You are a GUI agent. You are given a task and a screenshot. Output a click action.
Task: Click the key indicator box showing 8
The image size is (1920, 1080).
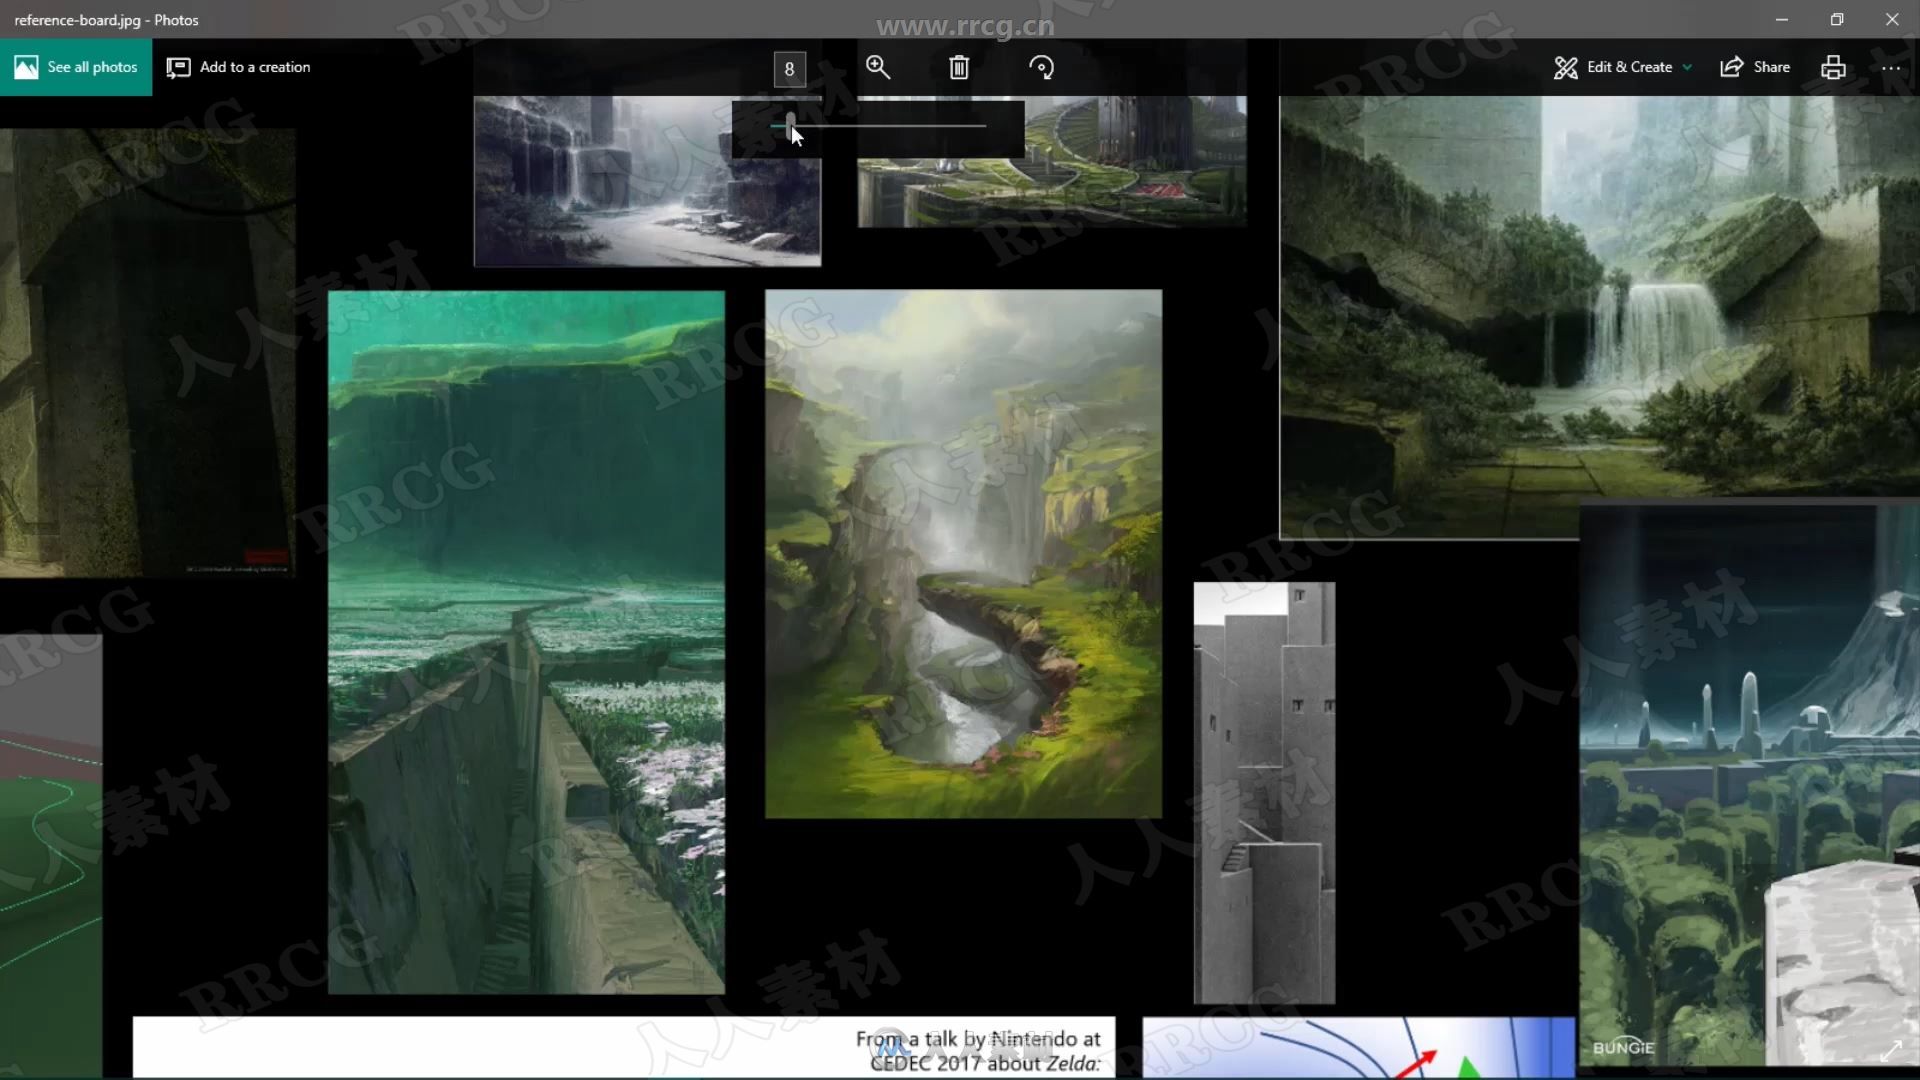coord(789,69)
